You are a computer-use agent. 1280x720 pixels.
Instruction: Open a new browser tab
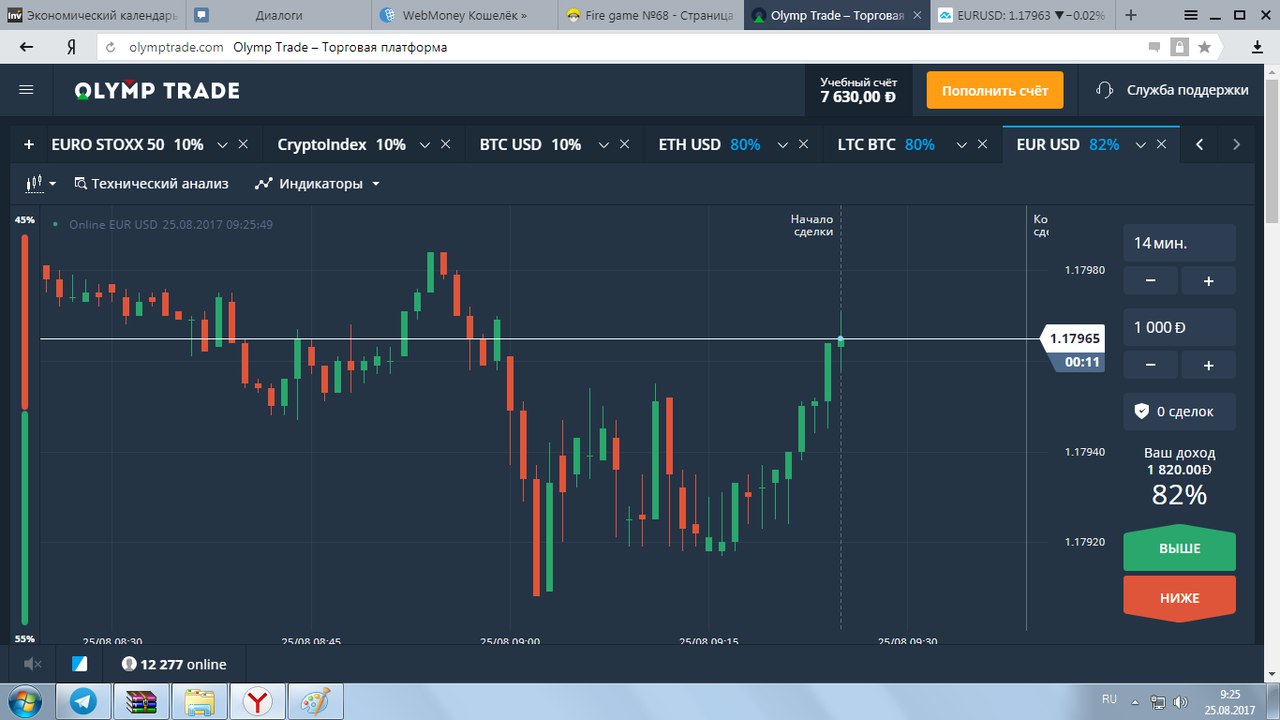tap(1131, 15)
